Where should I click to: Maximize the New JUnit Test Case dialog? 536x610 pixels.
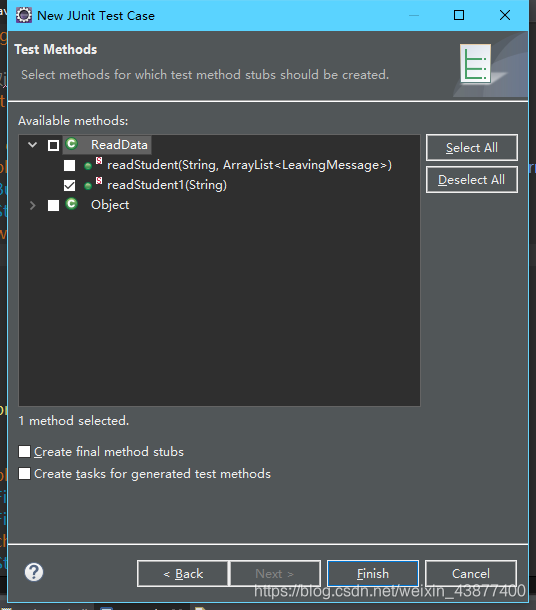coord(459,15)
